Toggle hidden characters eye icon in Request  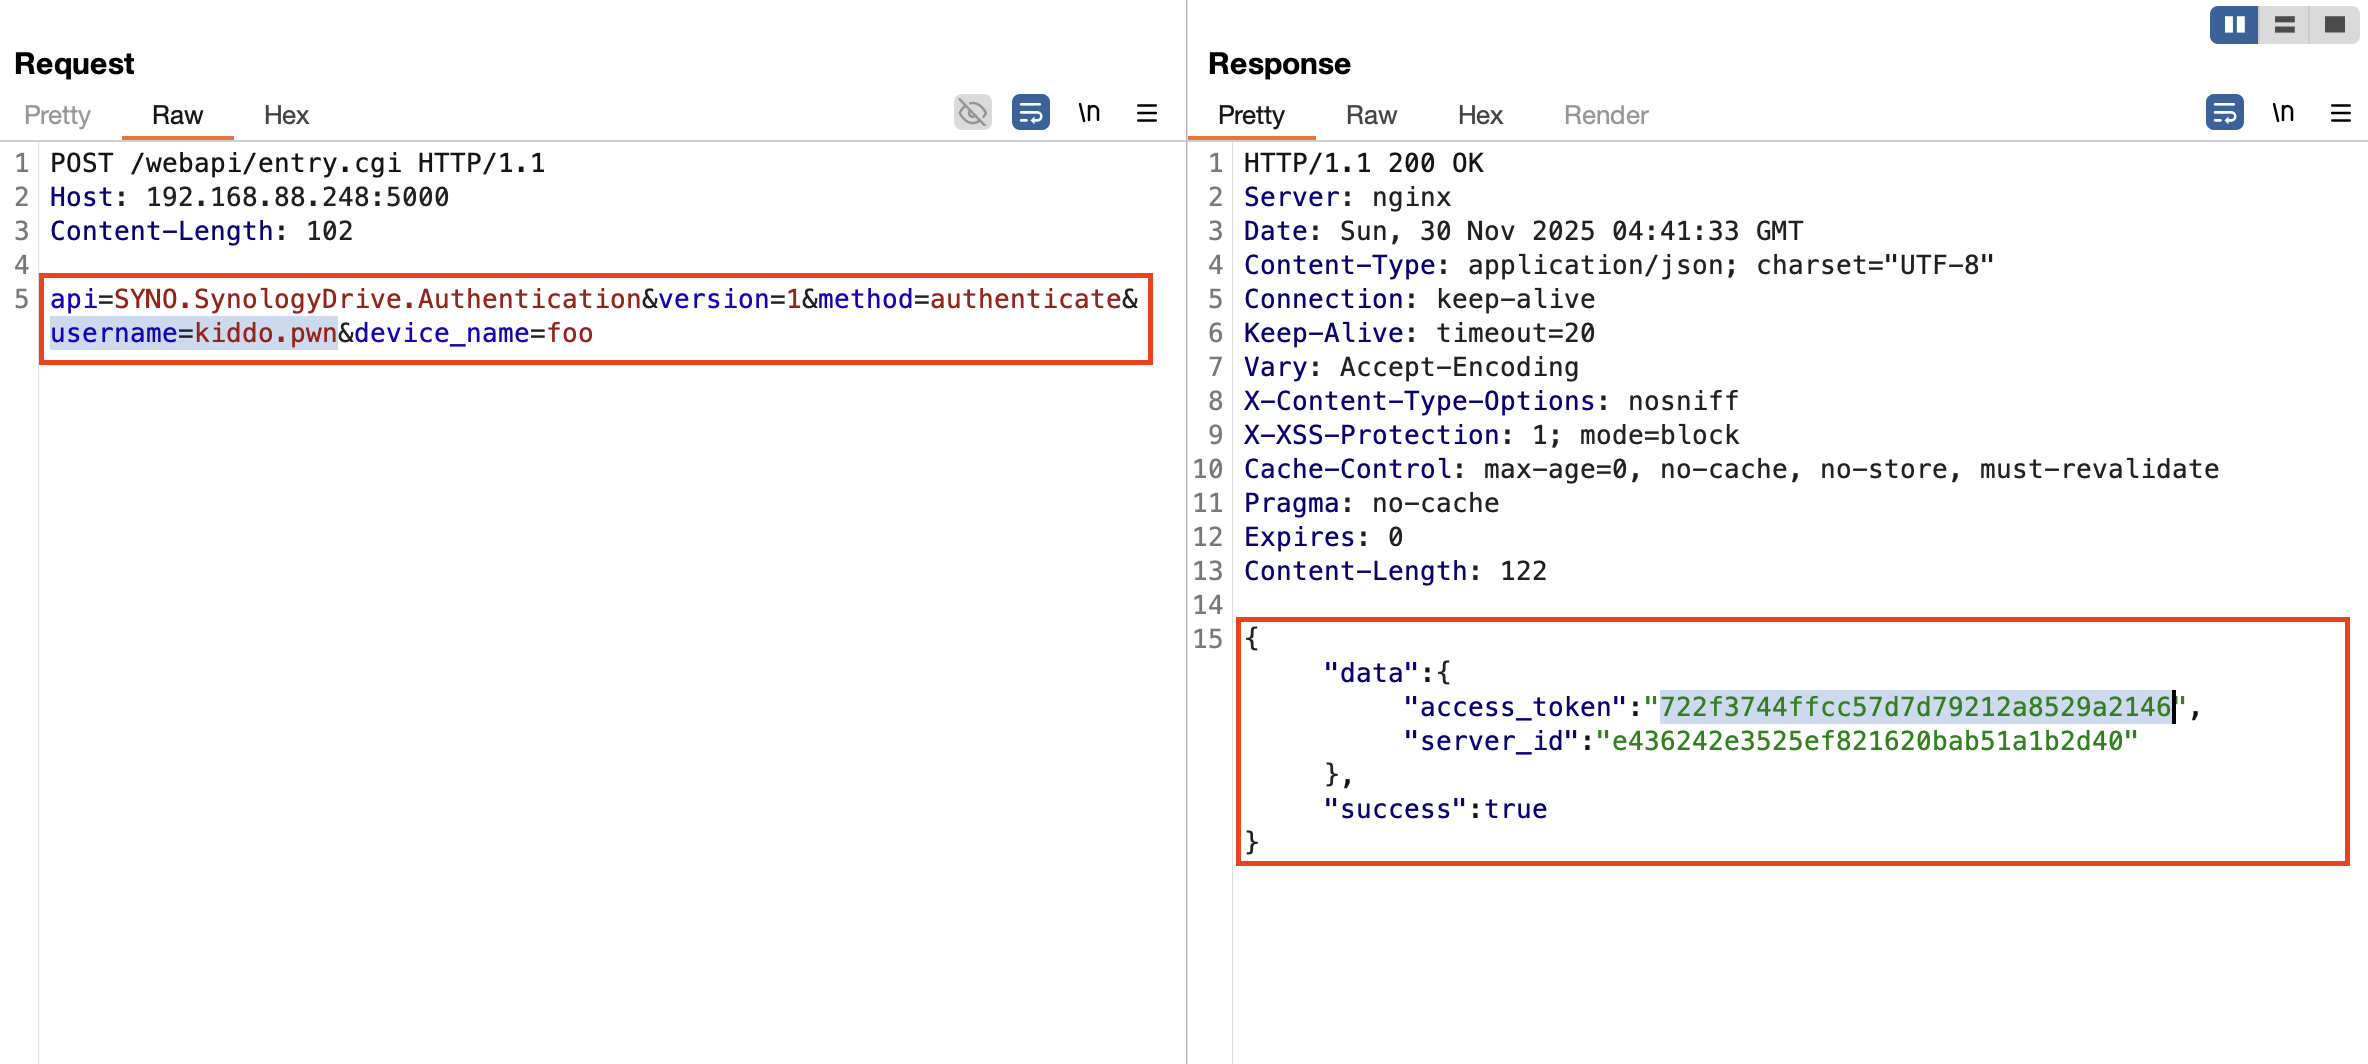pyautogui.click(x=972, y=113)
